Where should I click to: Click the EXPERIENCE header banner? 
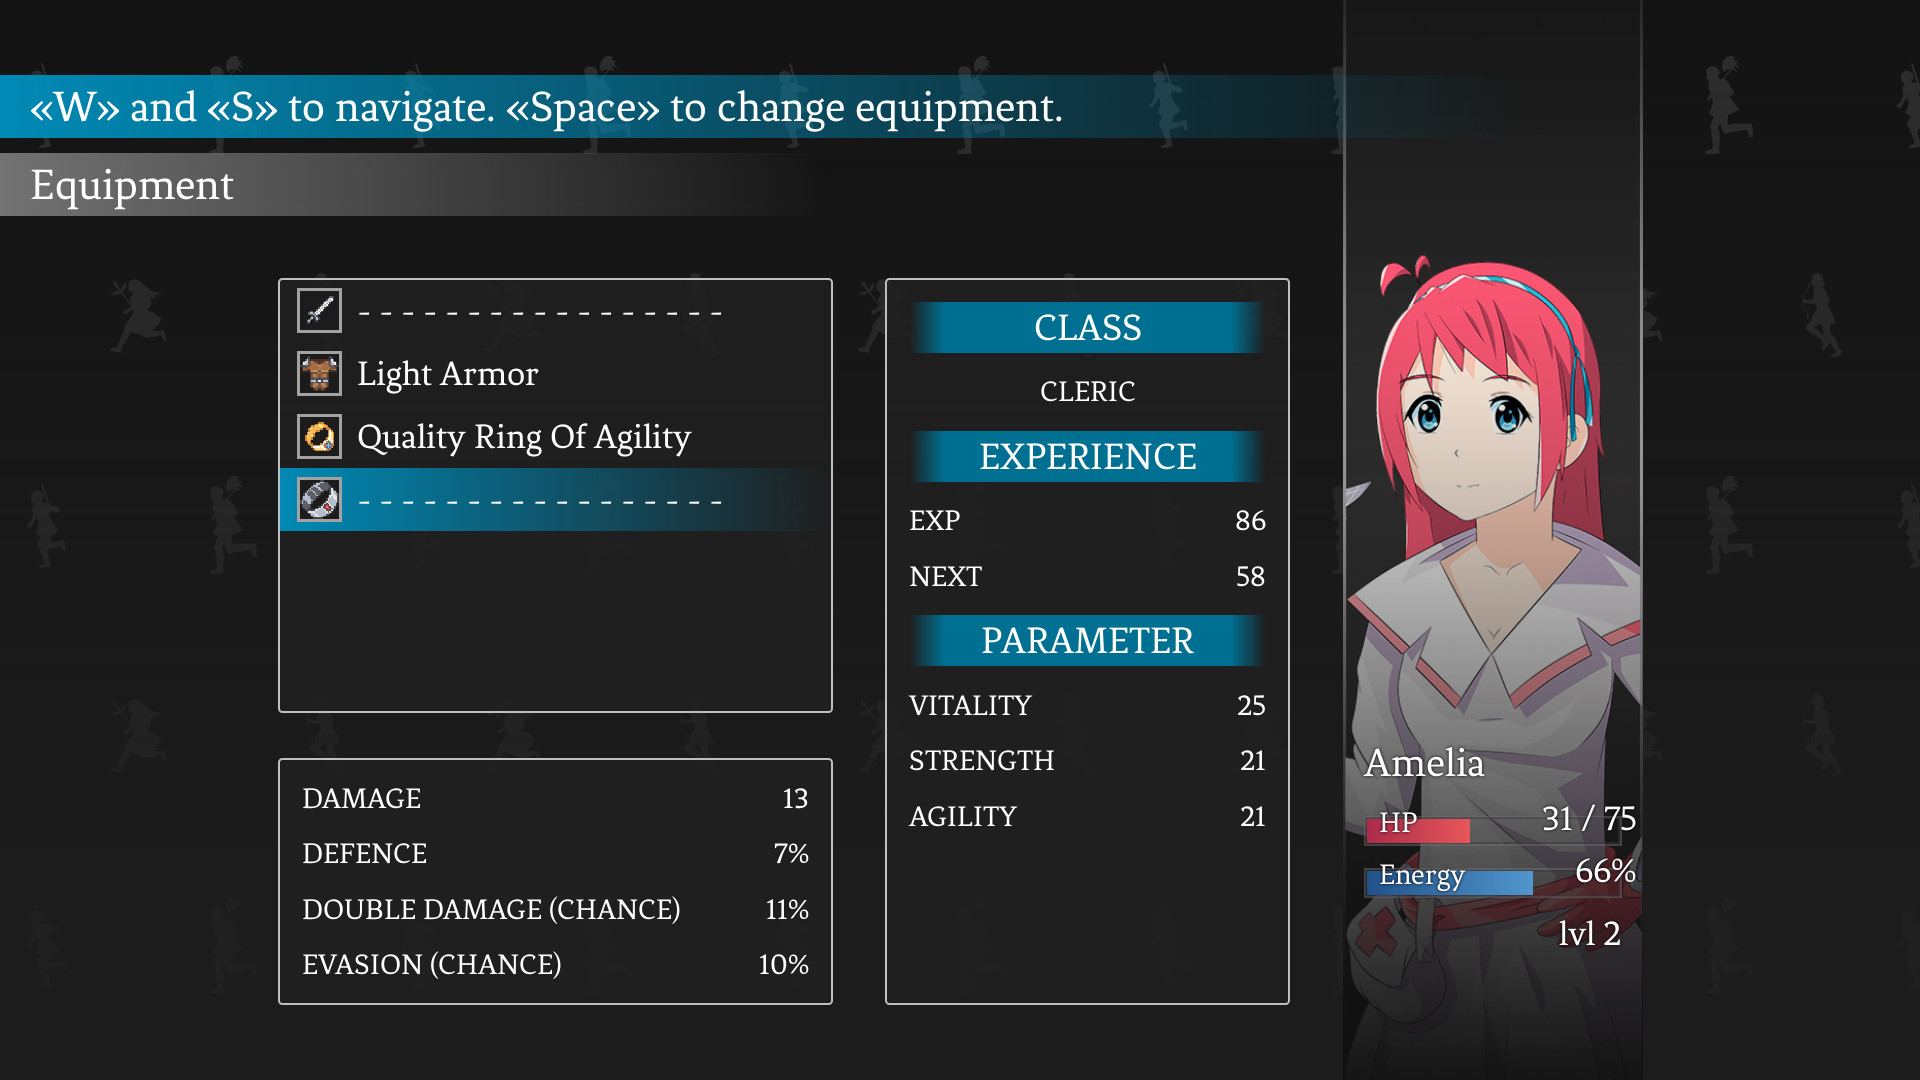[x=1087, y=457]
